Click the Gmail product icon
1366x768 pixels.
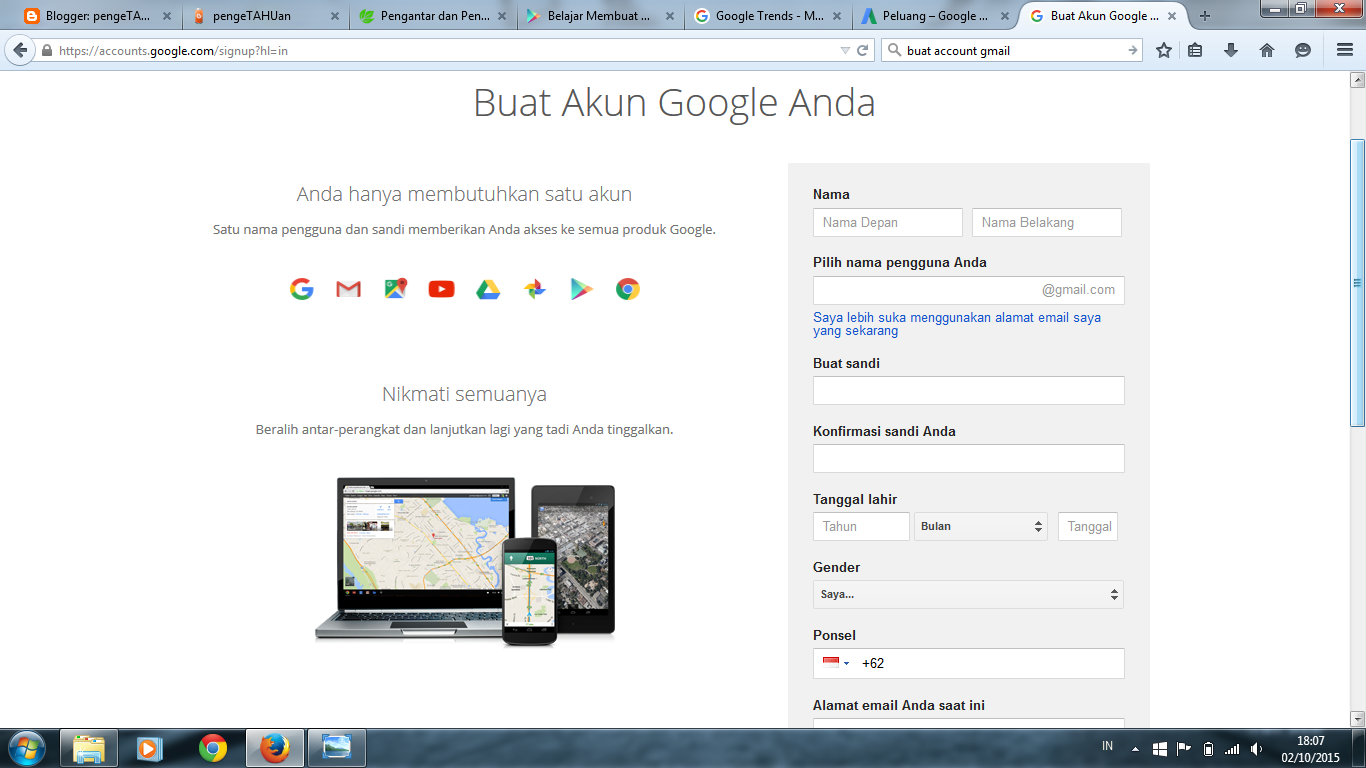(x=348, y=289)
